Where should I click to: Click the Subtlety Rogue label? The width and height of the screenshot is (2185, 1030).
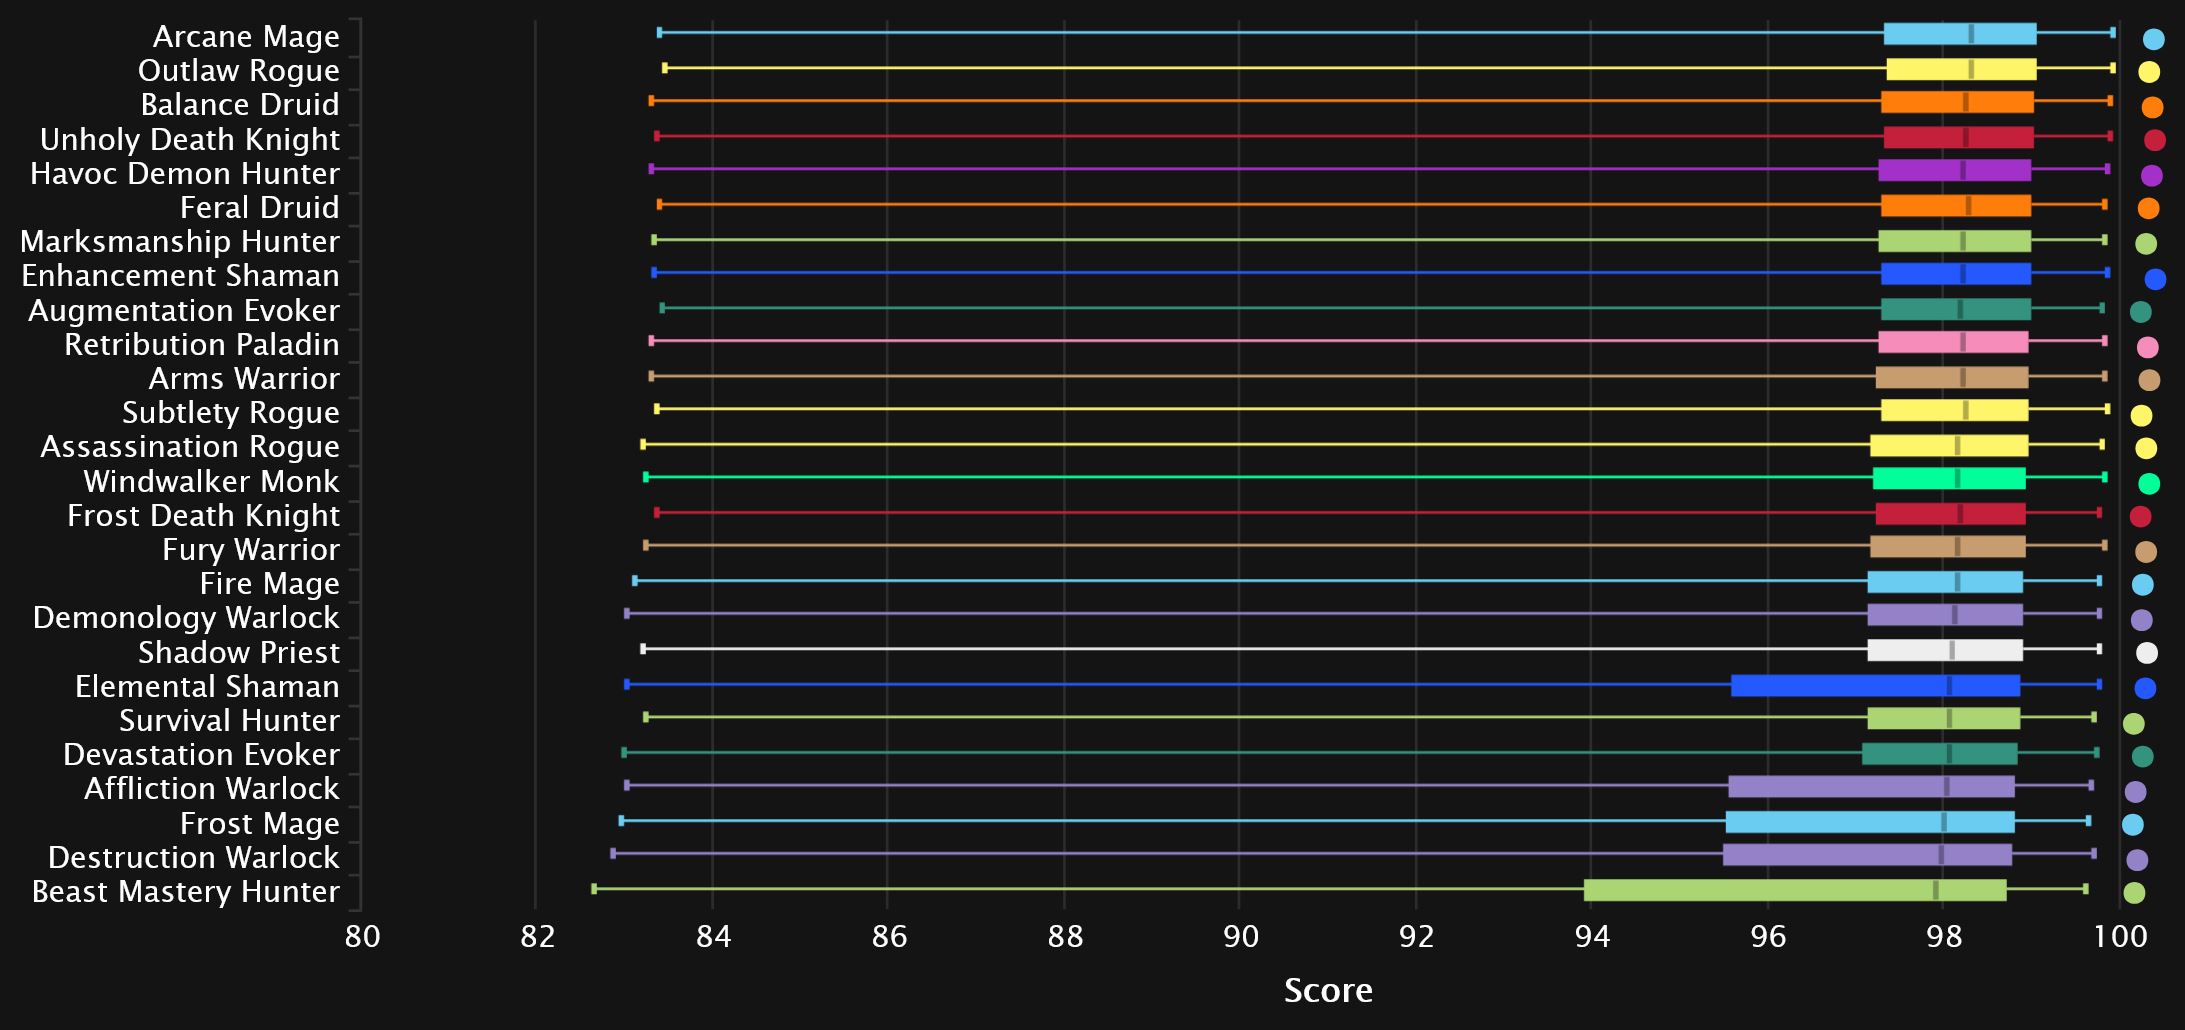point(231,413)
